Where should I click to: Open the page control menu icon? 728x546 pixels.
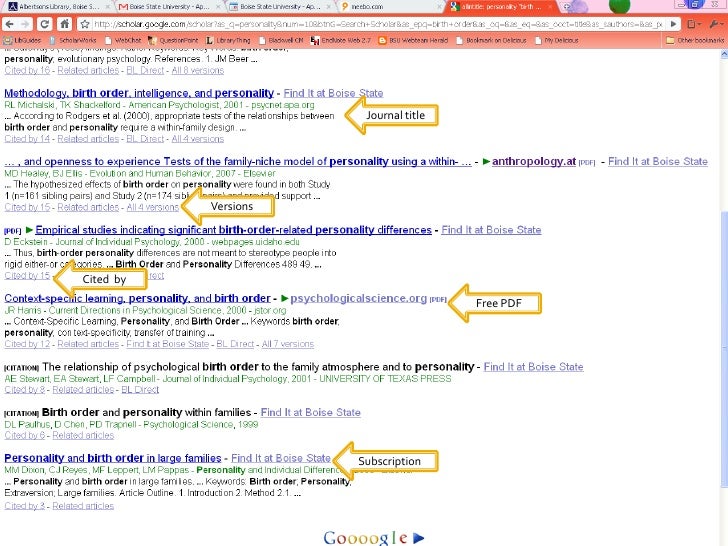point(693,24)
